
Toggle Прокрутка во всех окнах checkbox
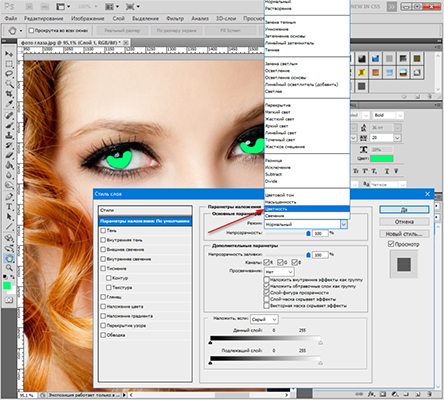[31, 30]
